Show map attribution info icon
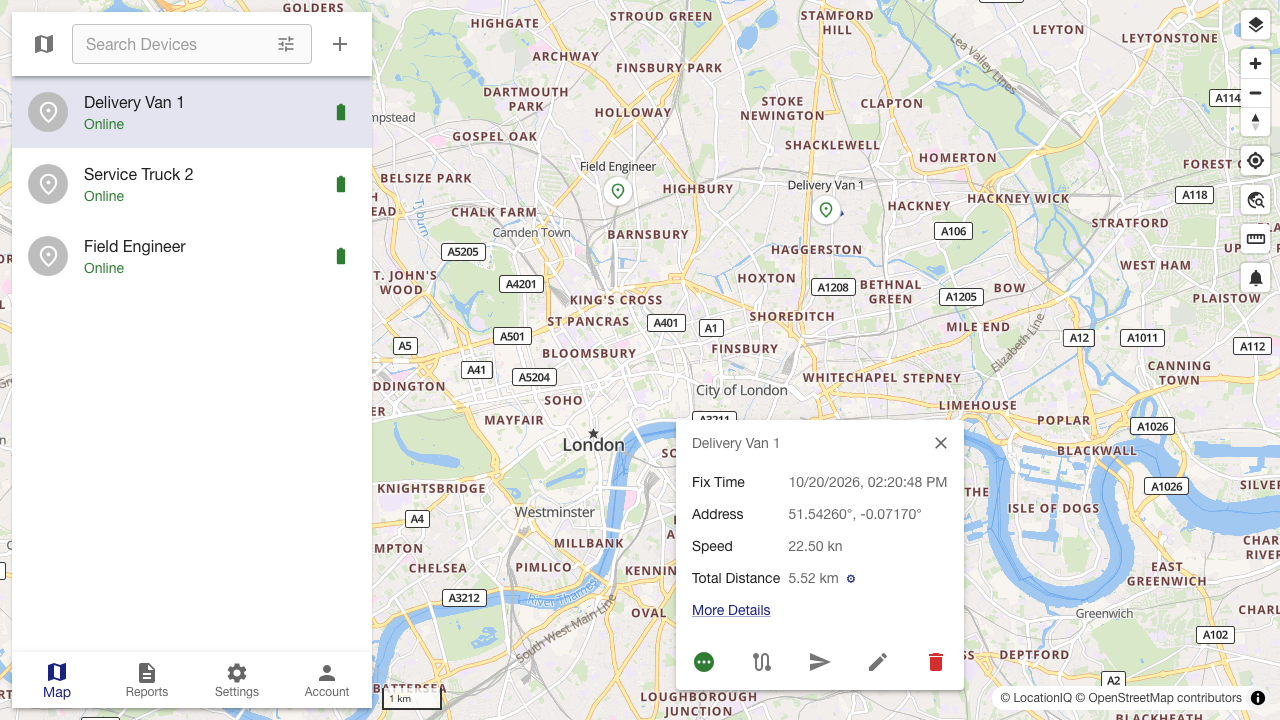 pos(1258,698)
